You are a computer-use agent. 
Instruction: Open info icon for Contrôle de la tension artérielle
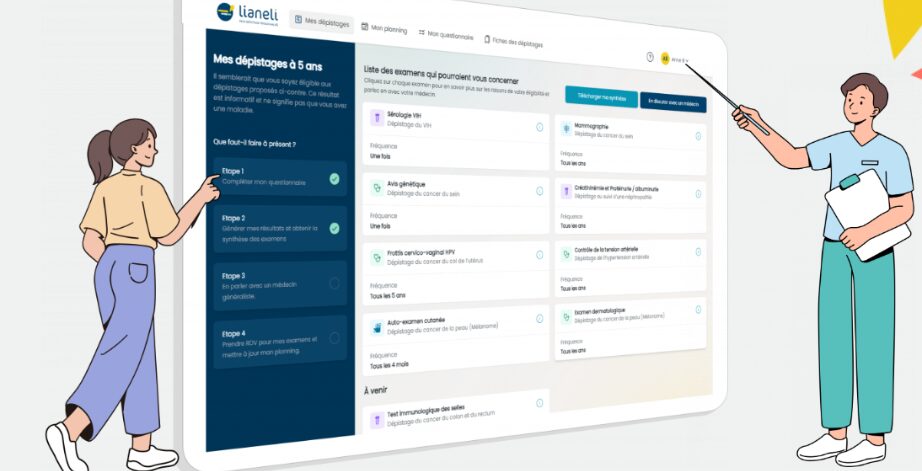coord(698,252)
